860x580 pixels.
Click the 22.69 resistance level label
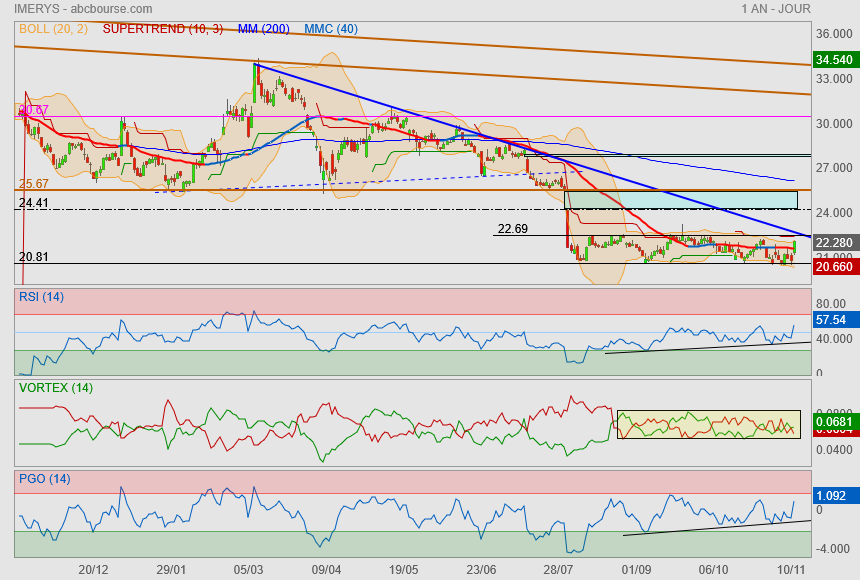[x=512, y=229]
